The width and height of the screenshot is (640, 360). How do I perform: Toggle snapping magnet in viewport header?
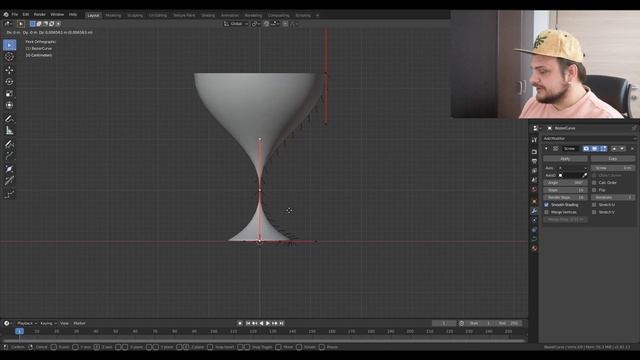tap(267, 24)
